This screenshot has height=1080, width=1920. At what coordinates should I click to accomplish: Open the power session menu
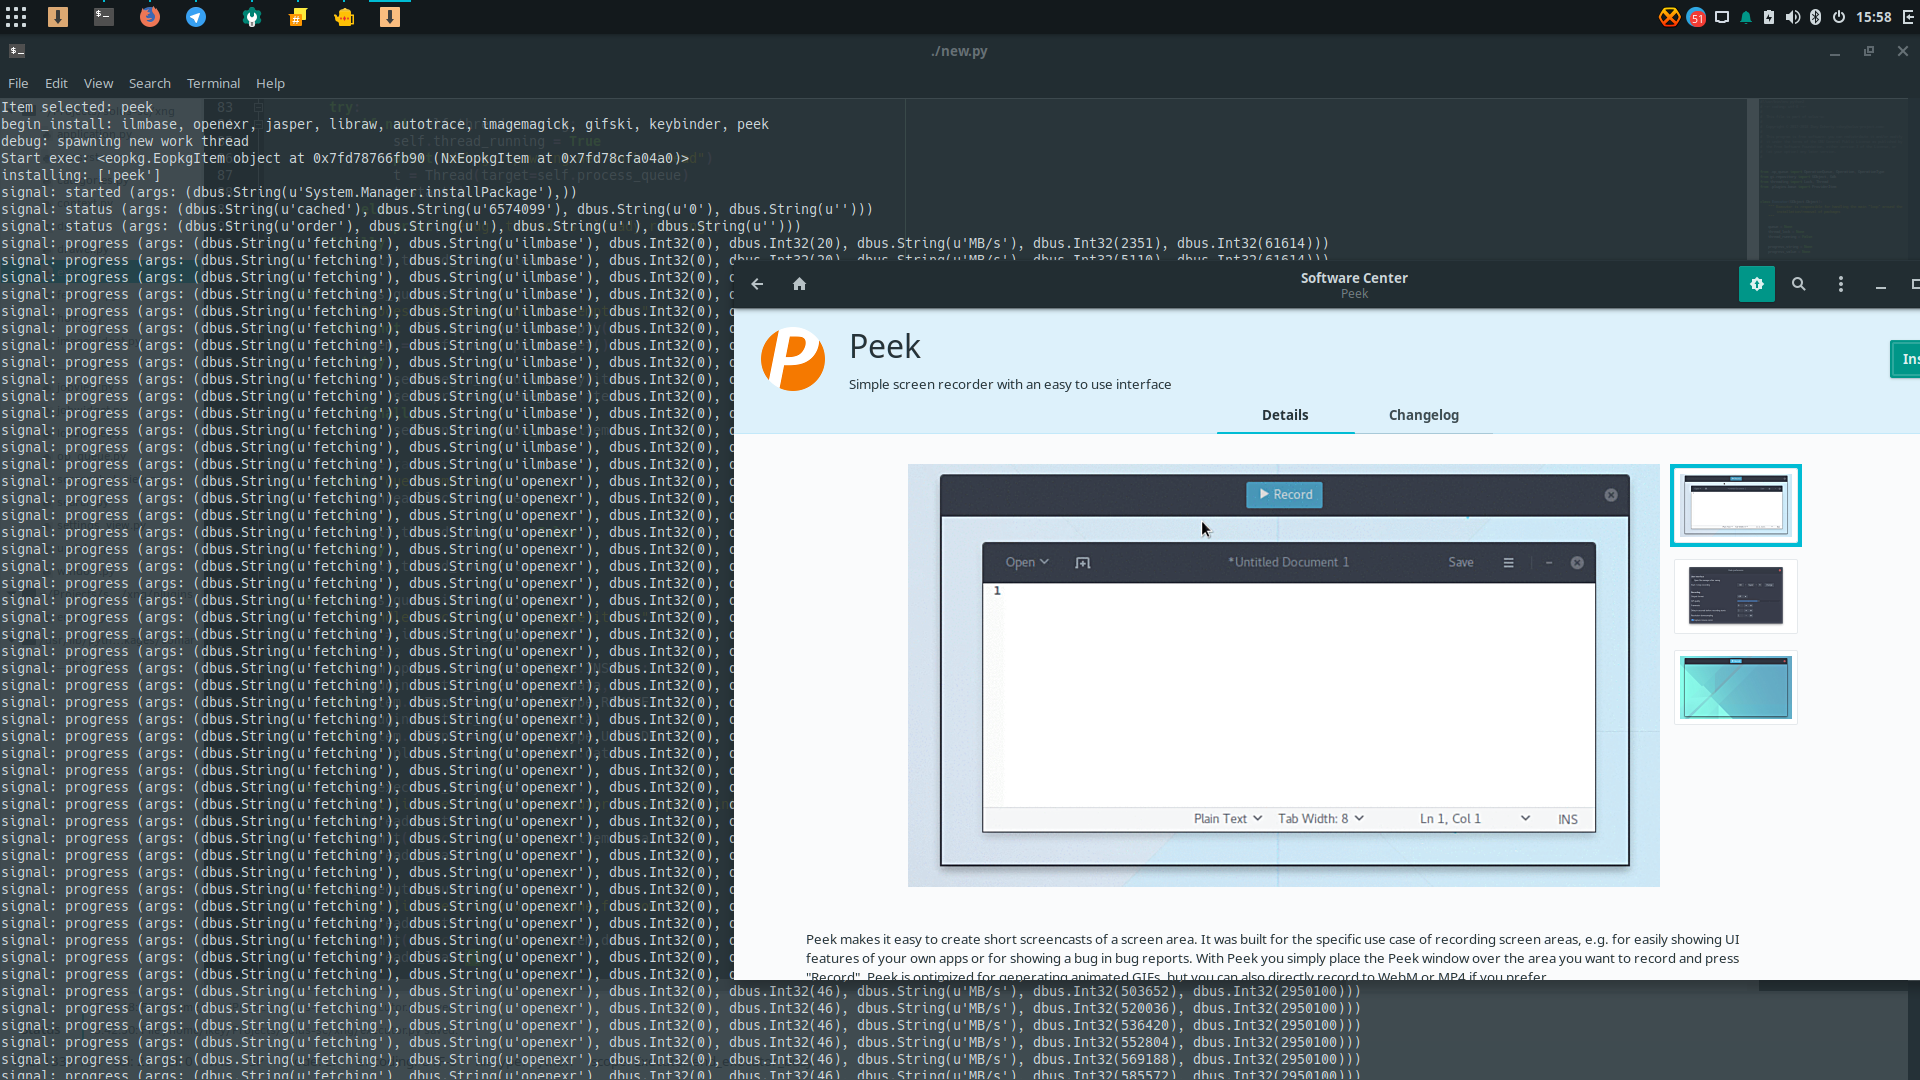pos(1839,17)
